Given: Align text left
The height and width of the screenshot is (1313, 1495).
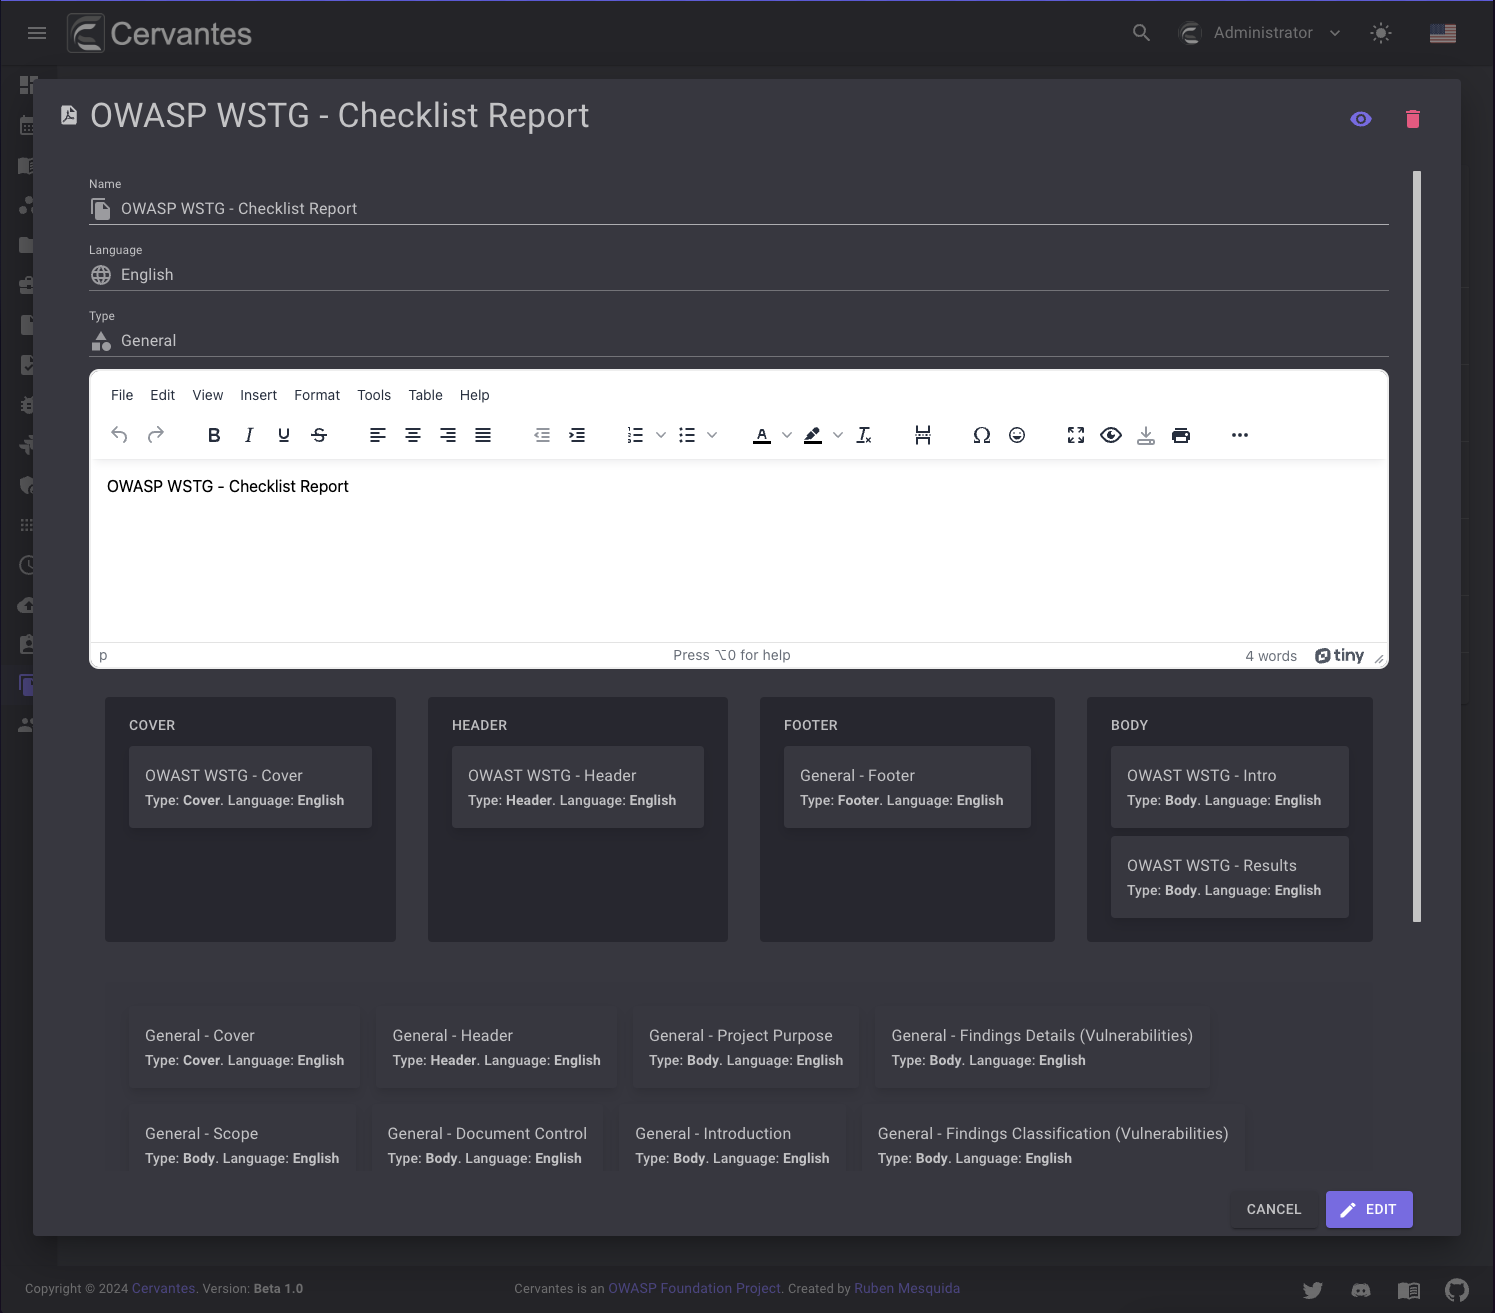Looking at the screenshot, I should 378,435.
